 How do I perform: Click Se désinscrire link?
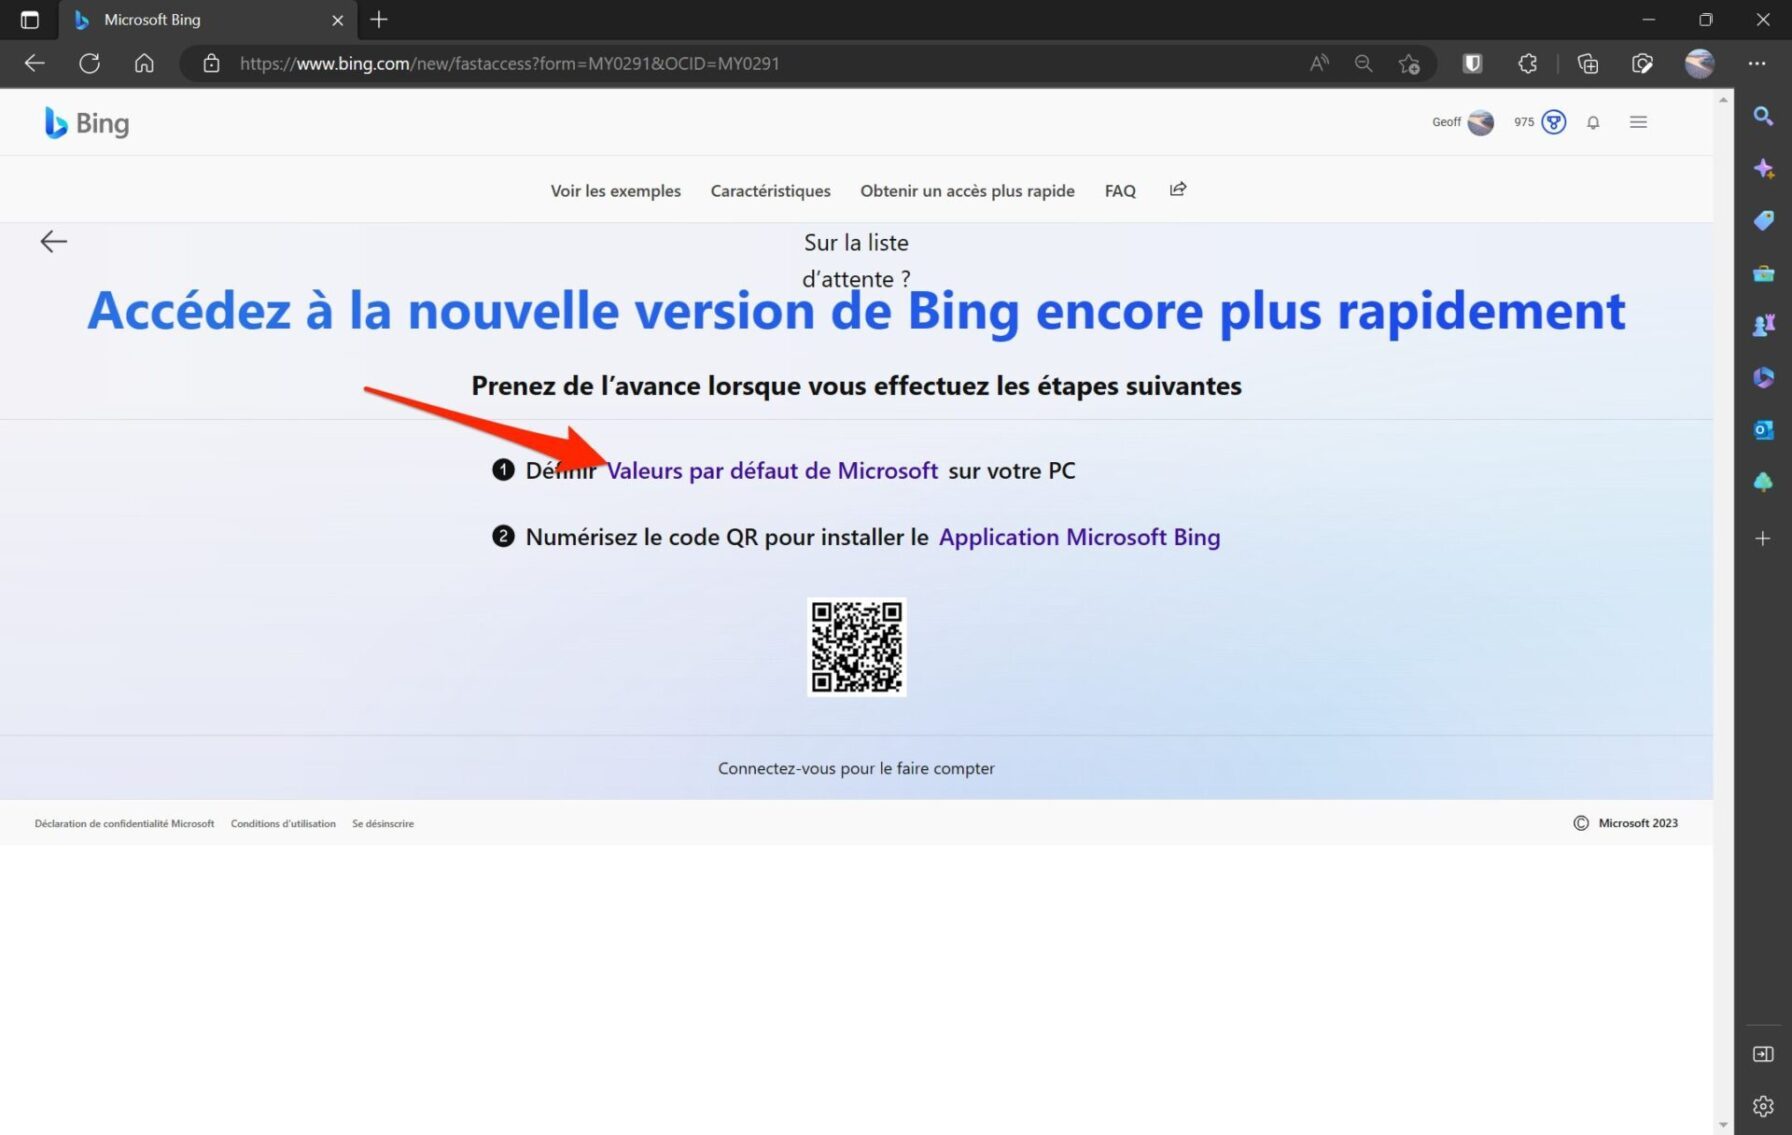[383, 824]
